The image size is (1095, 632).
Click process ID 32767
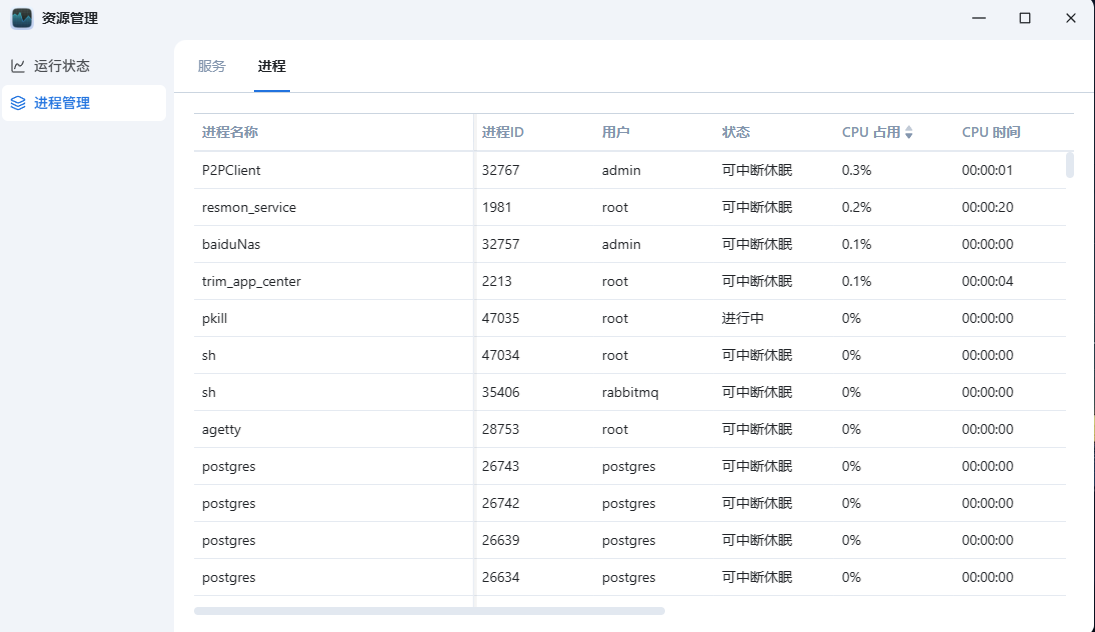[501, 170]
